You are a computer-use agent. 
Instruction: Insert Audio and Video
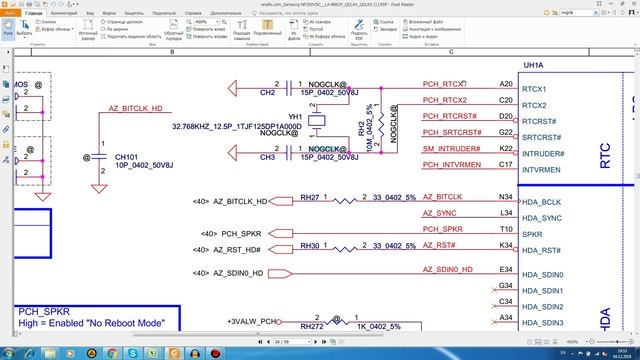coord(420,36)
